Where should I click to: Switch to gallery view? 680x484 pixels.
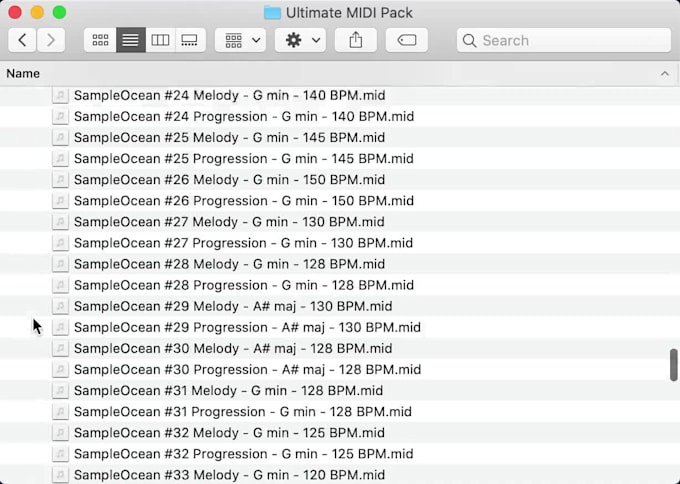point(190,40)
